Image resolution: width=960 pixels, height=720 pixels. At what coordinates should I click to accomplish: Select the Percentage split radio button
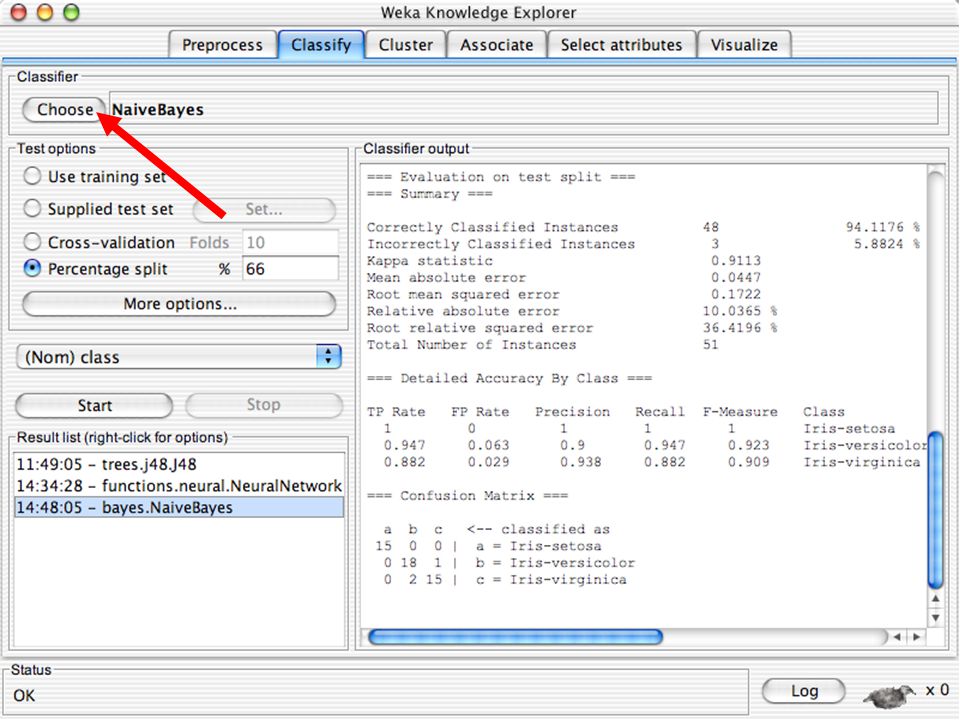(95, 269)
